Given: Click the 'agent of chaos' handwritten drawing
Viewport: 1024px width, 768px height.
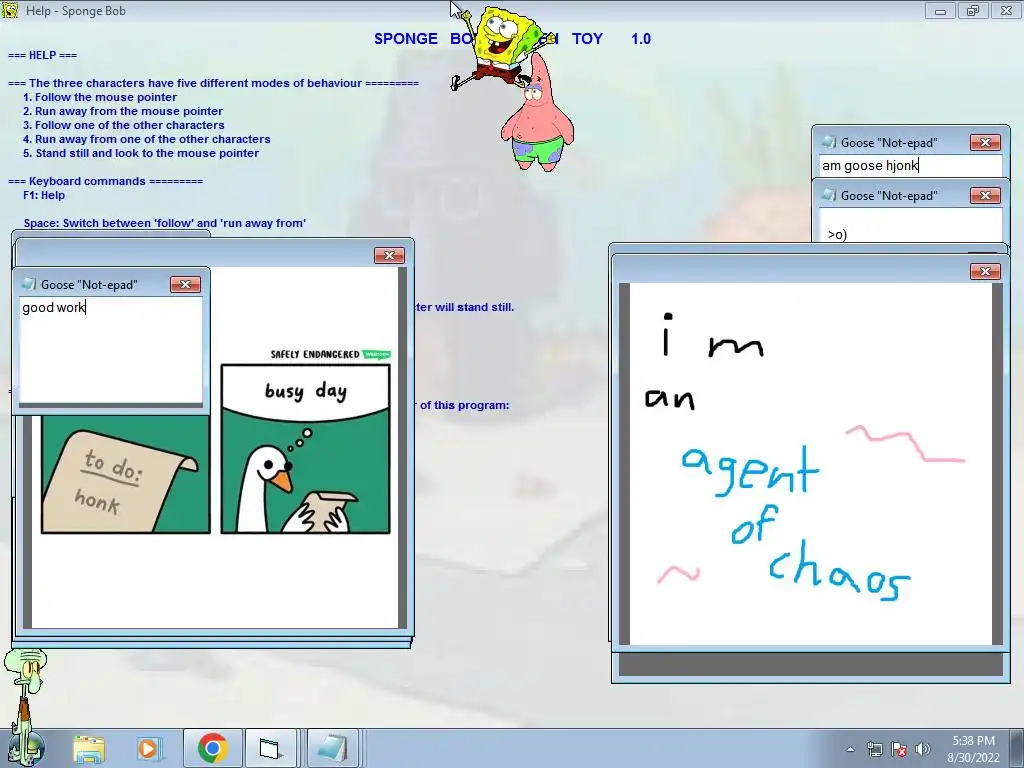Looking at the screenshot, I should click(x=810, y=464).
